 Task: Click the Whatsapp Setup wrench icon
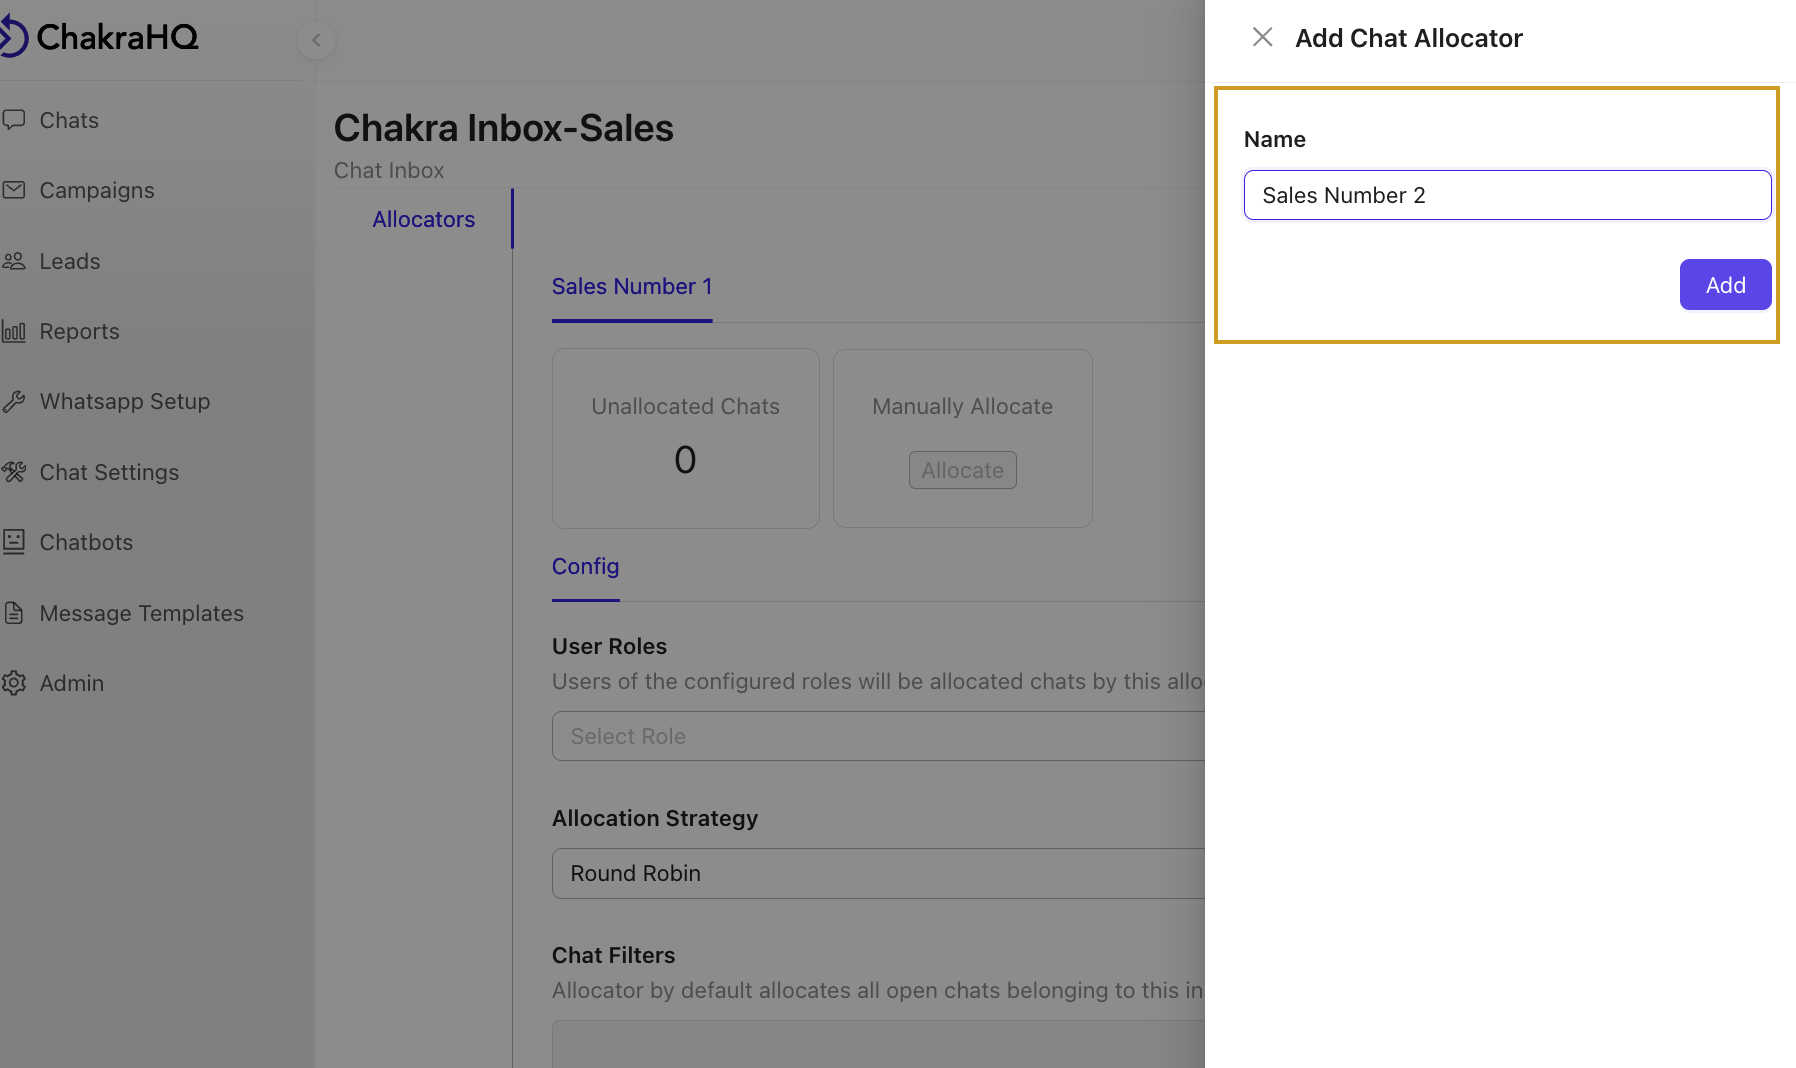14,402
